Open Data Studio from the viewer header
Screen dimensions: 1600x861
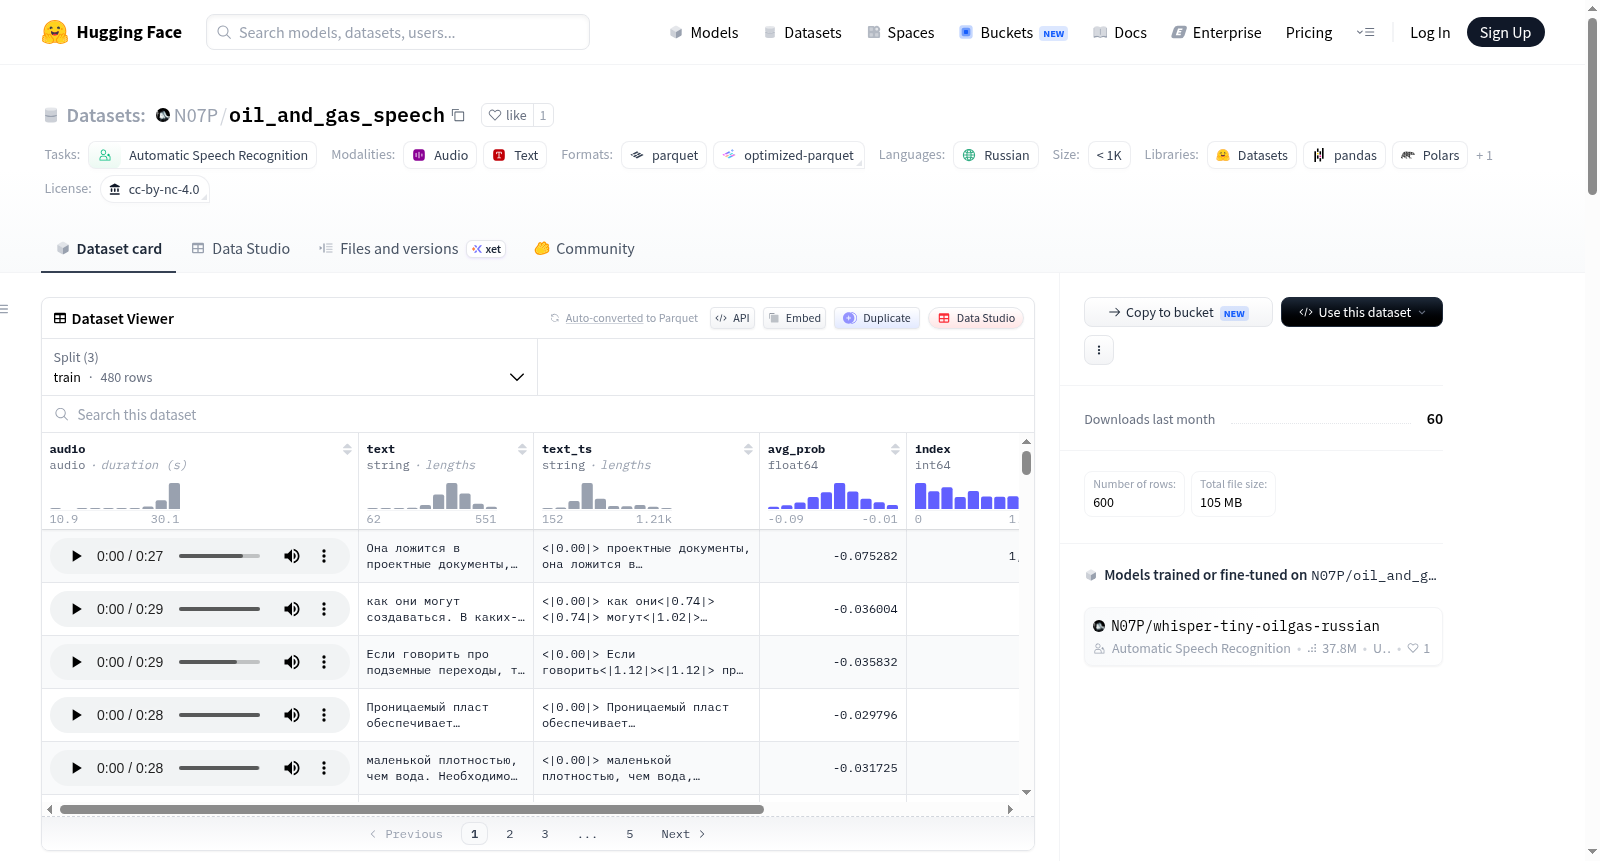pyautogui.click(x=976, y=318)
